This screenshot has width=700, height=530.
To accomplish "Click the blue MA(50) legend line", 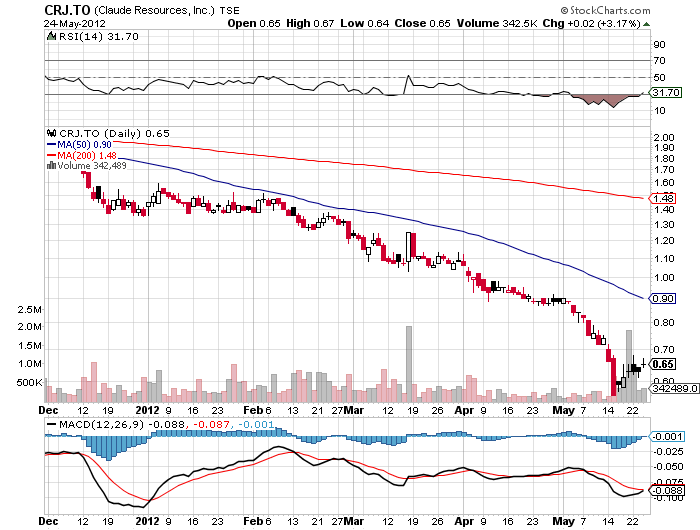I will pos(51,145).
